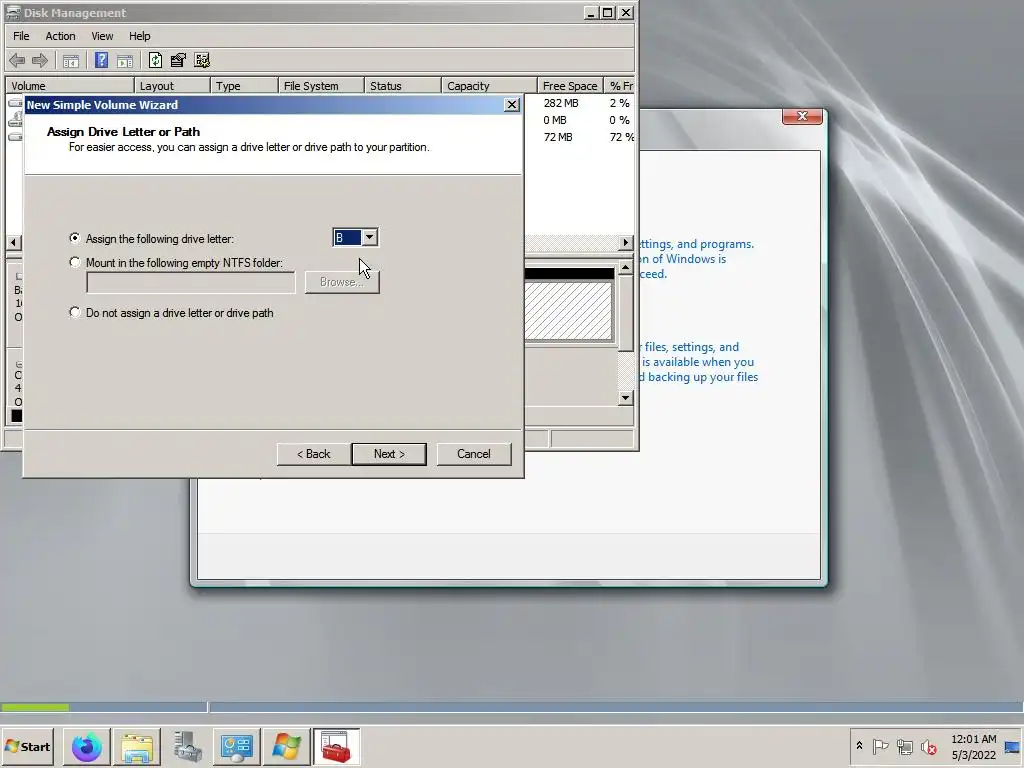
Task: Maximize the Disk Management window
Action: click(x=608, y=12)
